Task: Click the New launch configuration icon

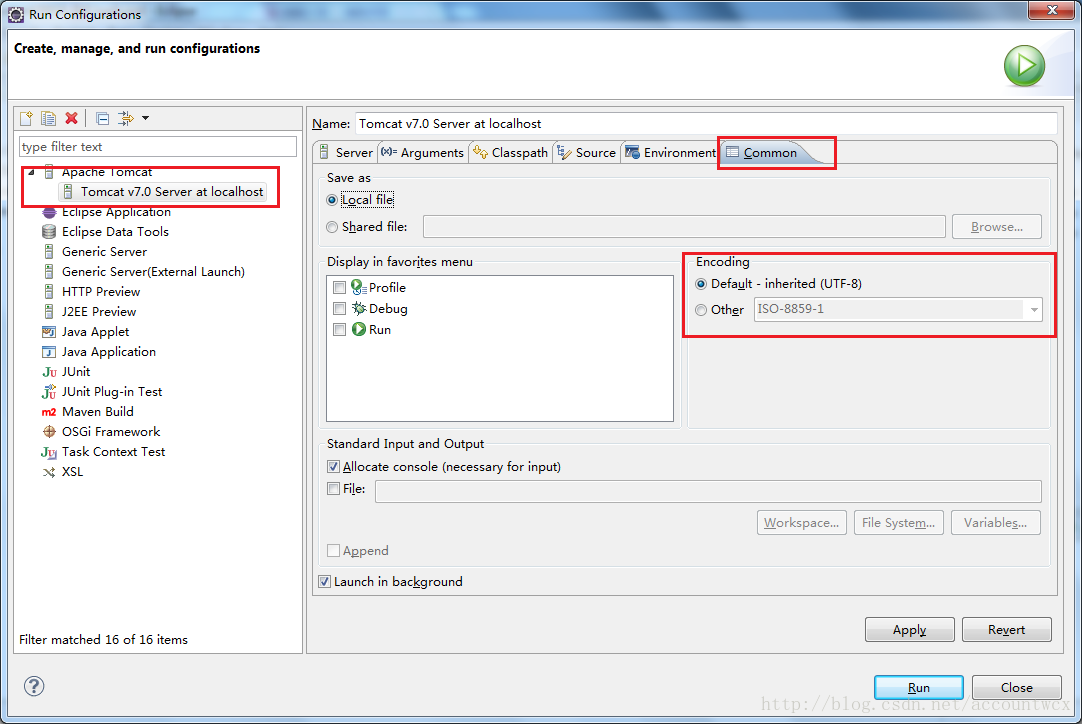Action: click(26, 118)
